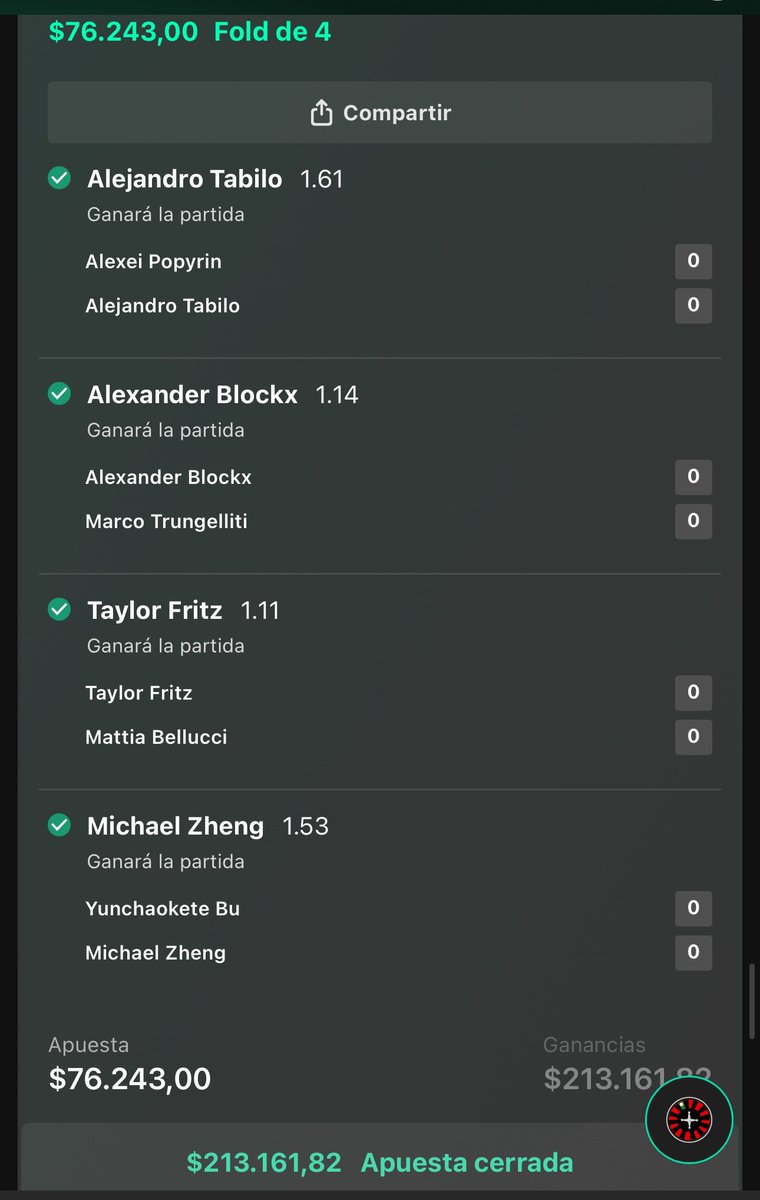
Task: Click the score box for Yunchaokete Bu
Action: point(693,909)
